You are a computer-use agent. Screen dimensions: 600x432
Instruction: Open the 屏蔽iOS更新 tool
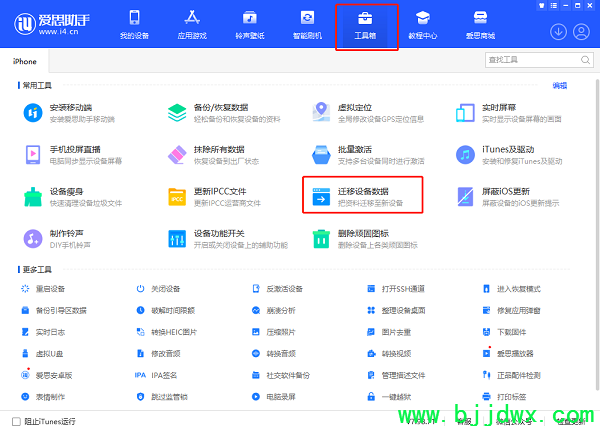507,197
